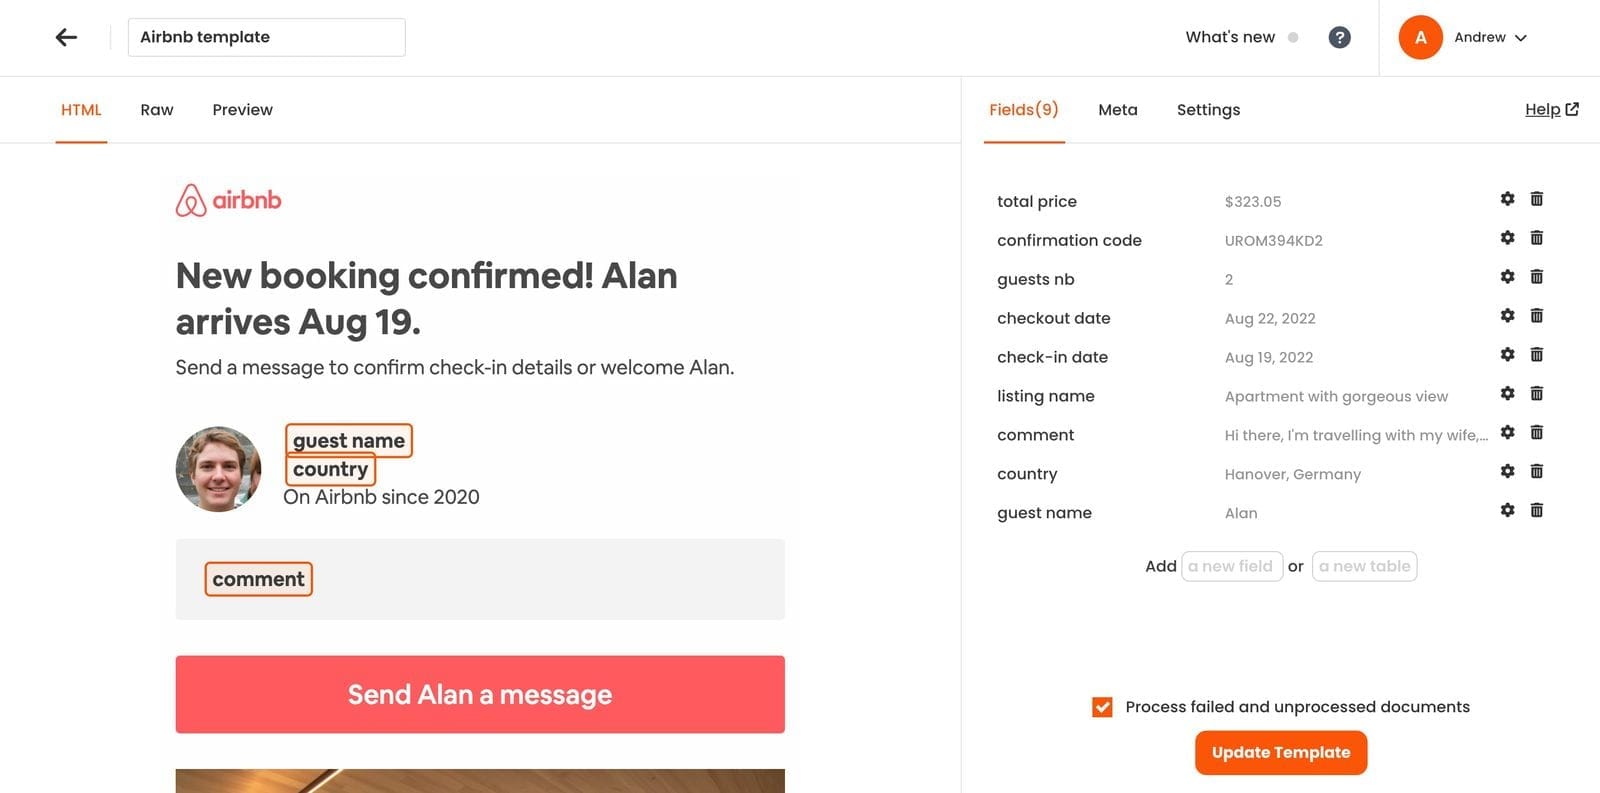This screenshot has height=793, width=1600.
Task: Delete the confirmation code field
Action: [x=1536, y=238]
